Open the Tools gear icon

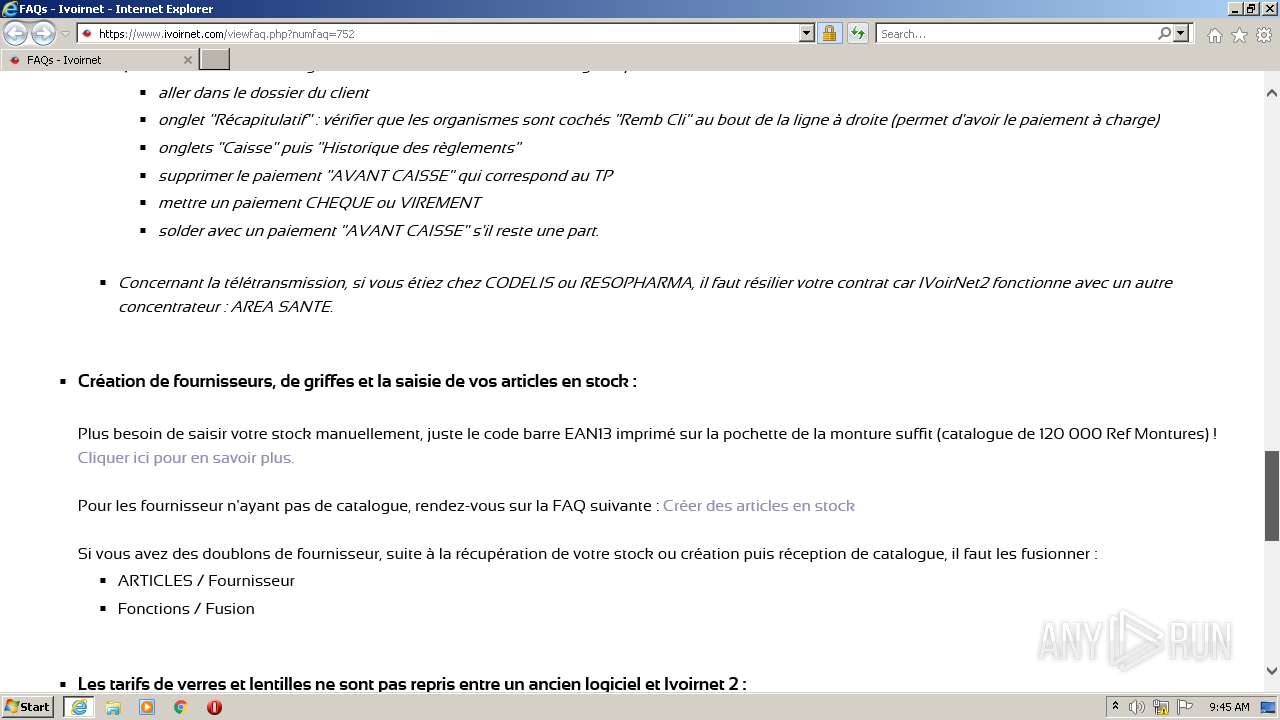[1263, 35]
